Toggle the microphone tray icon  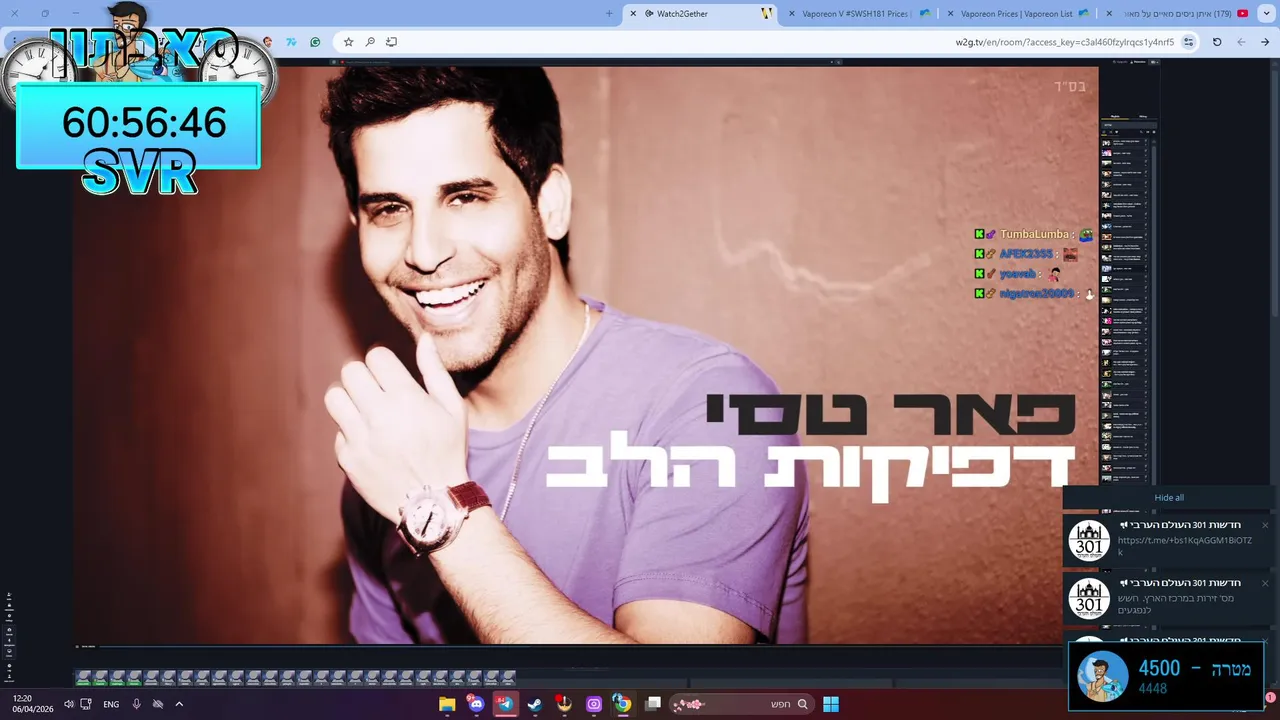137,704
